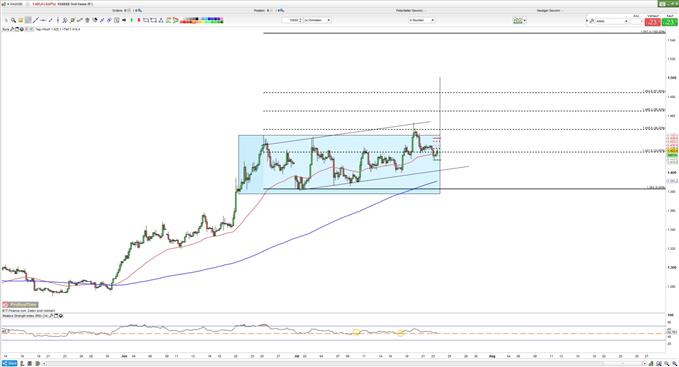This screenshot has width=679, height=367.
Task: Select the horizontal line drawing tool
Action: point(43,20)
